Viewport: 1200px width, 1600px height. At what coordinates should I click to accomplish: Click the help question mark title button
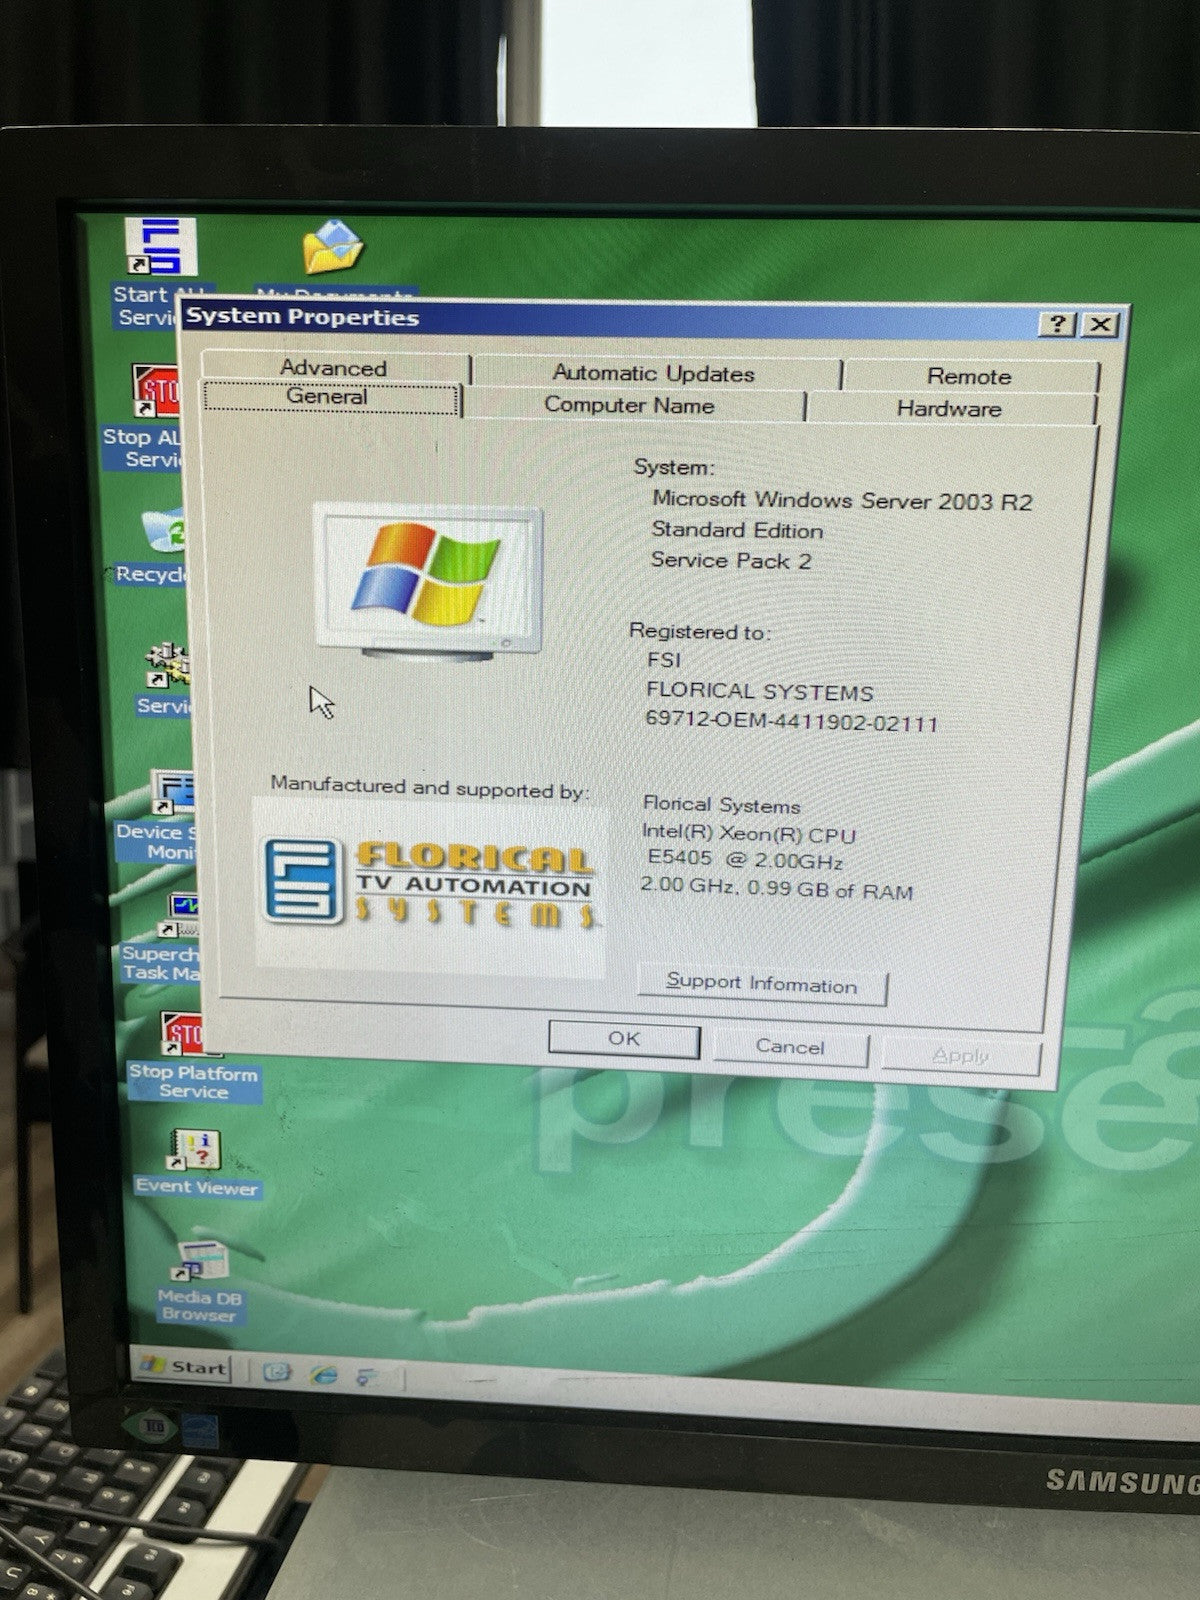coord(1059,324)
